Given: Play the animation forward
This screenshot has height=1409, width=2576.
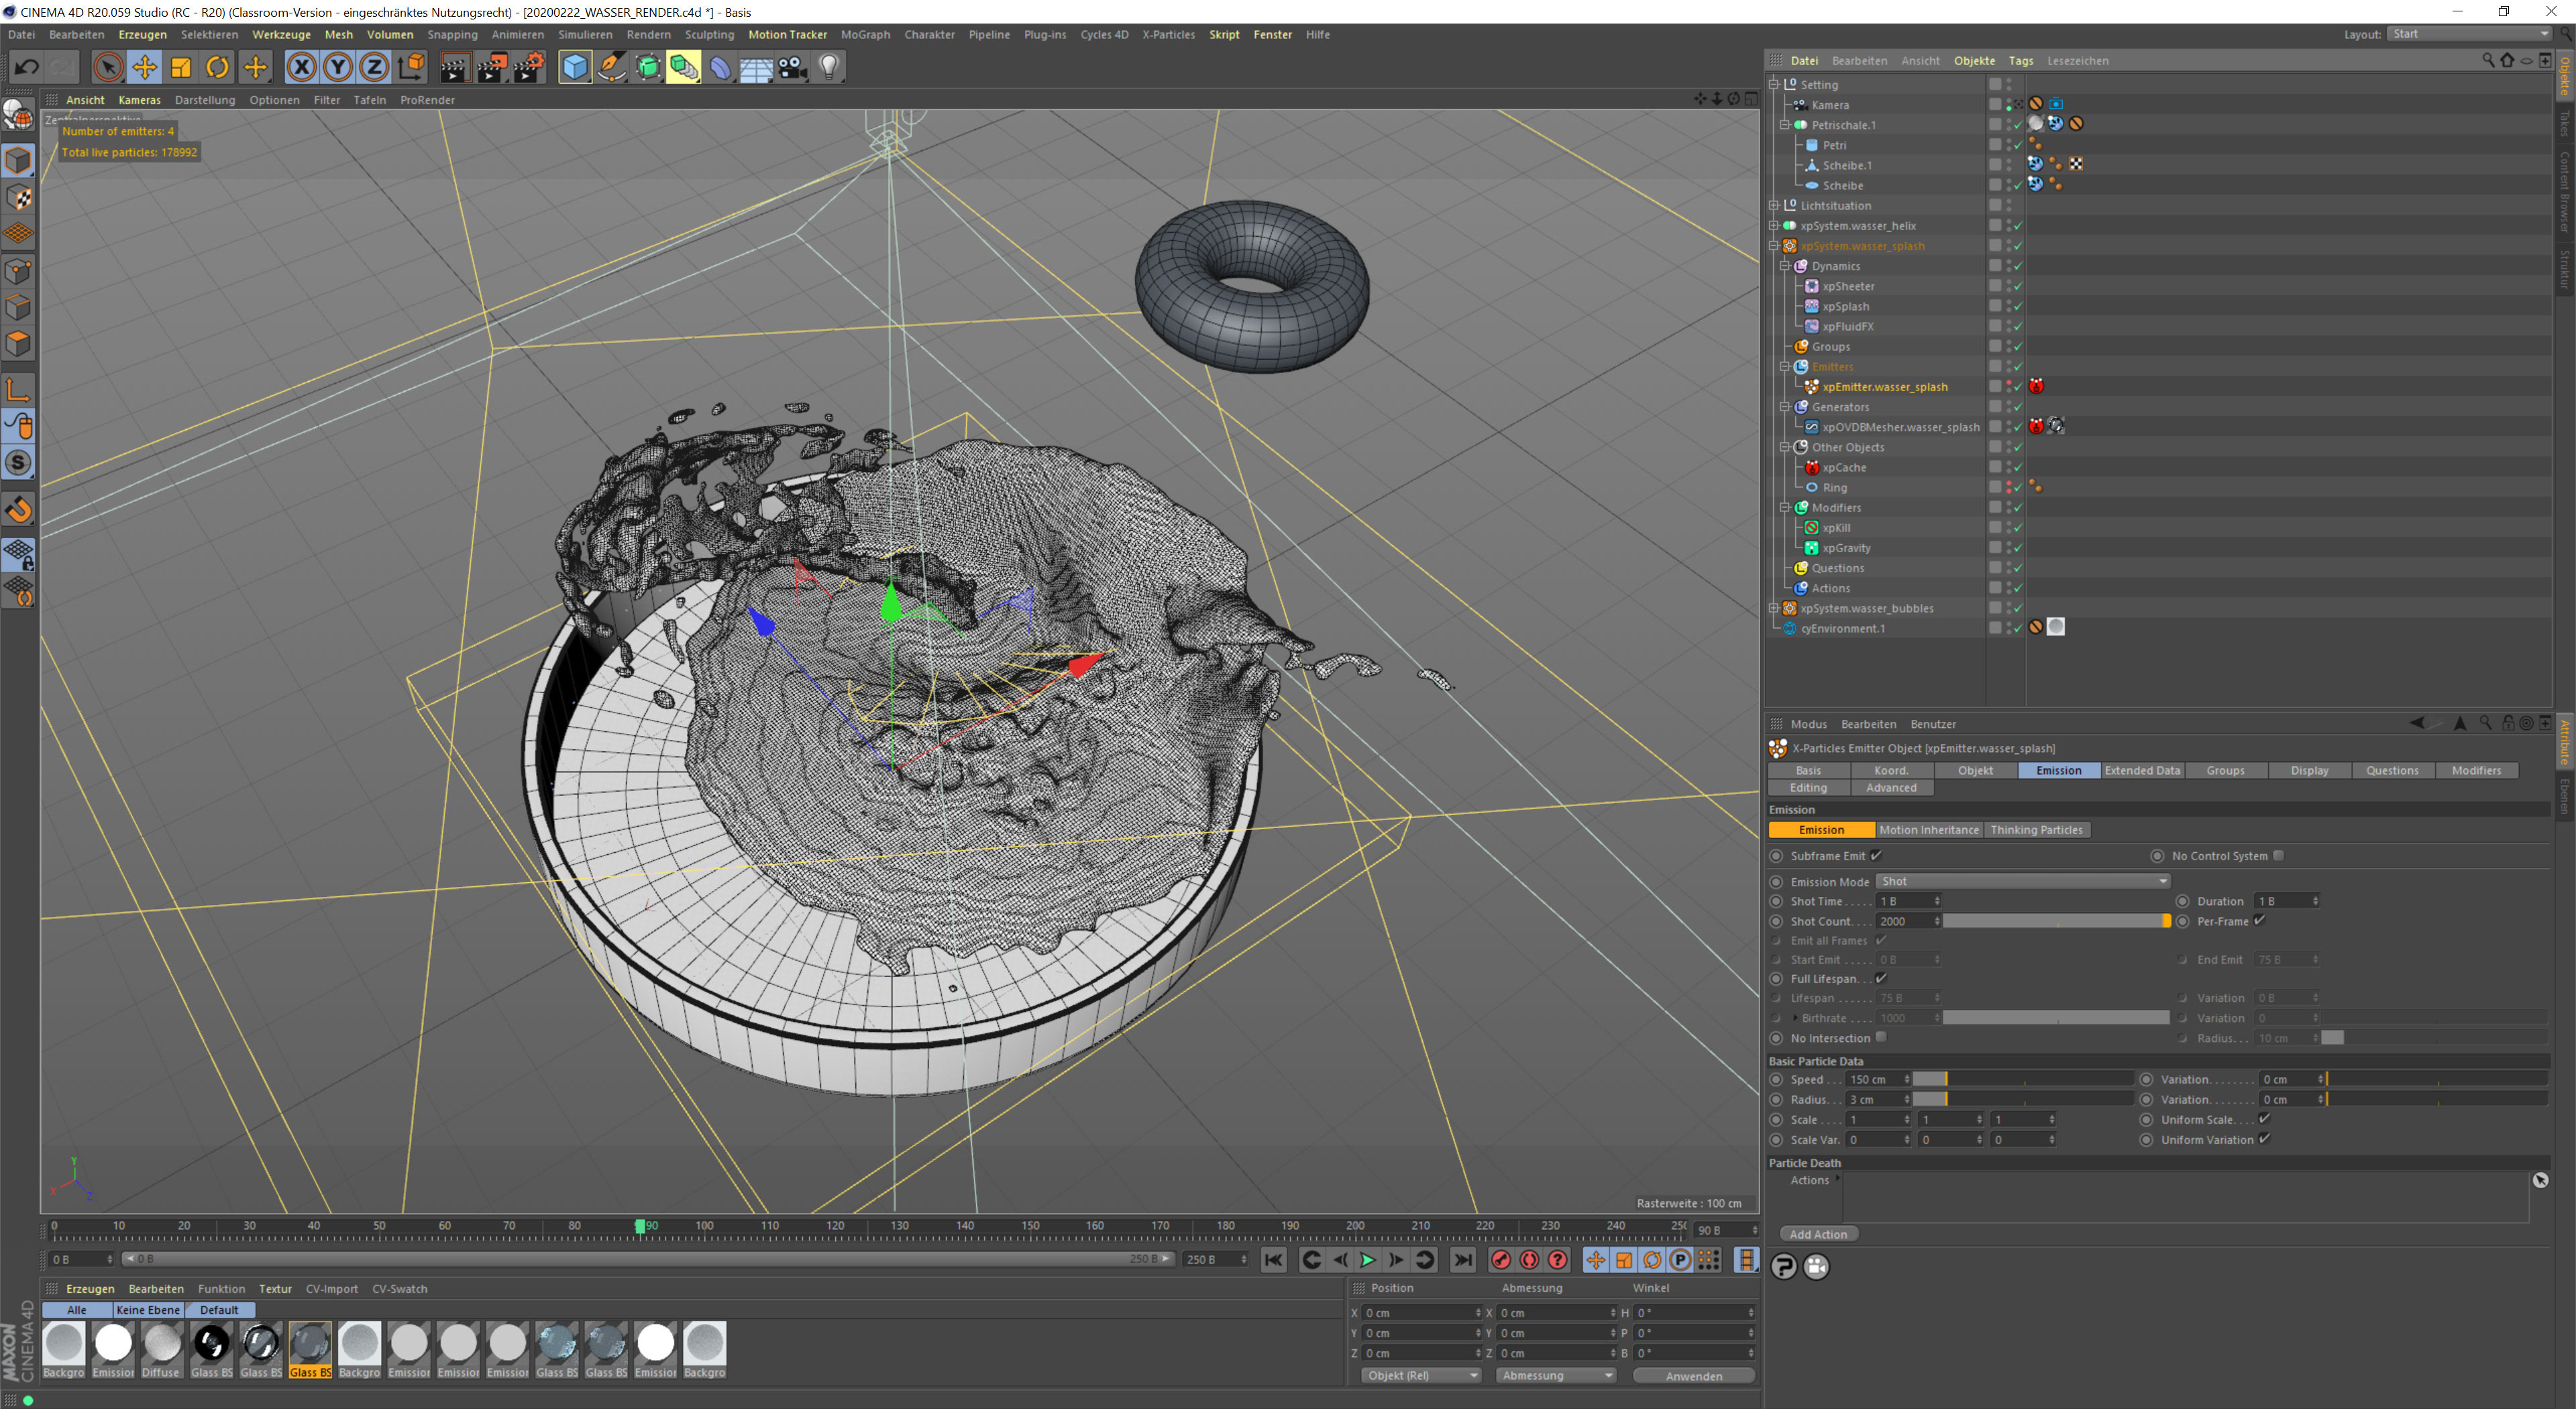Looking at the screenshot, I should [1368, 1260].
